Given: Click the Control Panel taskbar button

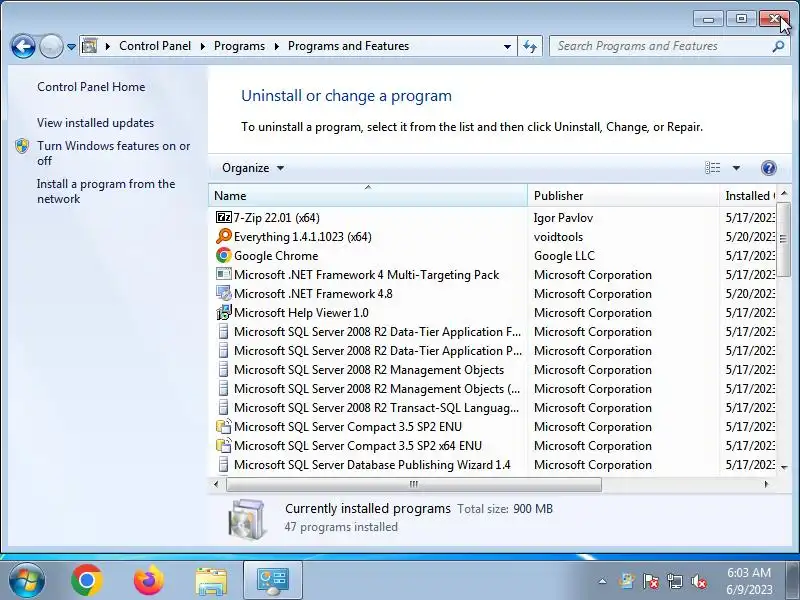Looking at the screenshot, I should [x=273, y=581].
